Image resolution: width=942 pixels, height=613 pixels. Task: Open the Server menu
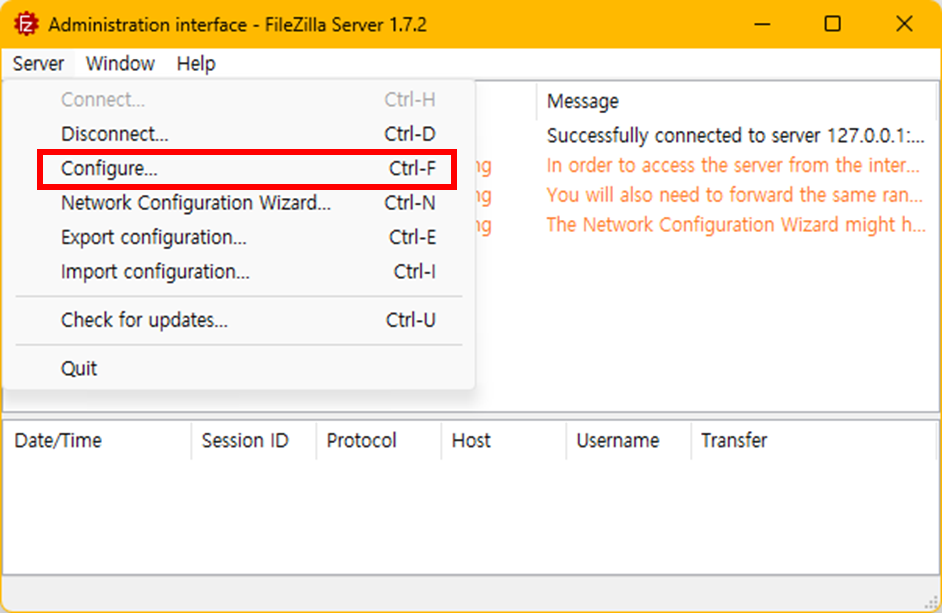(x=38, y=63)
